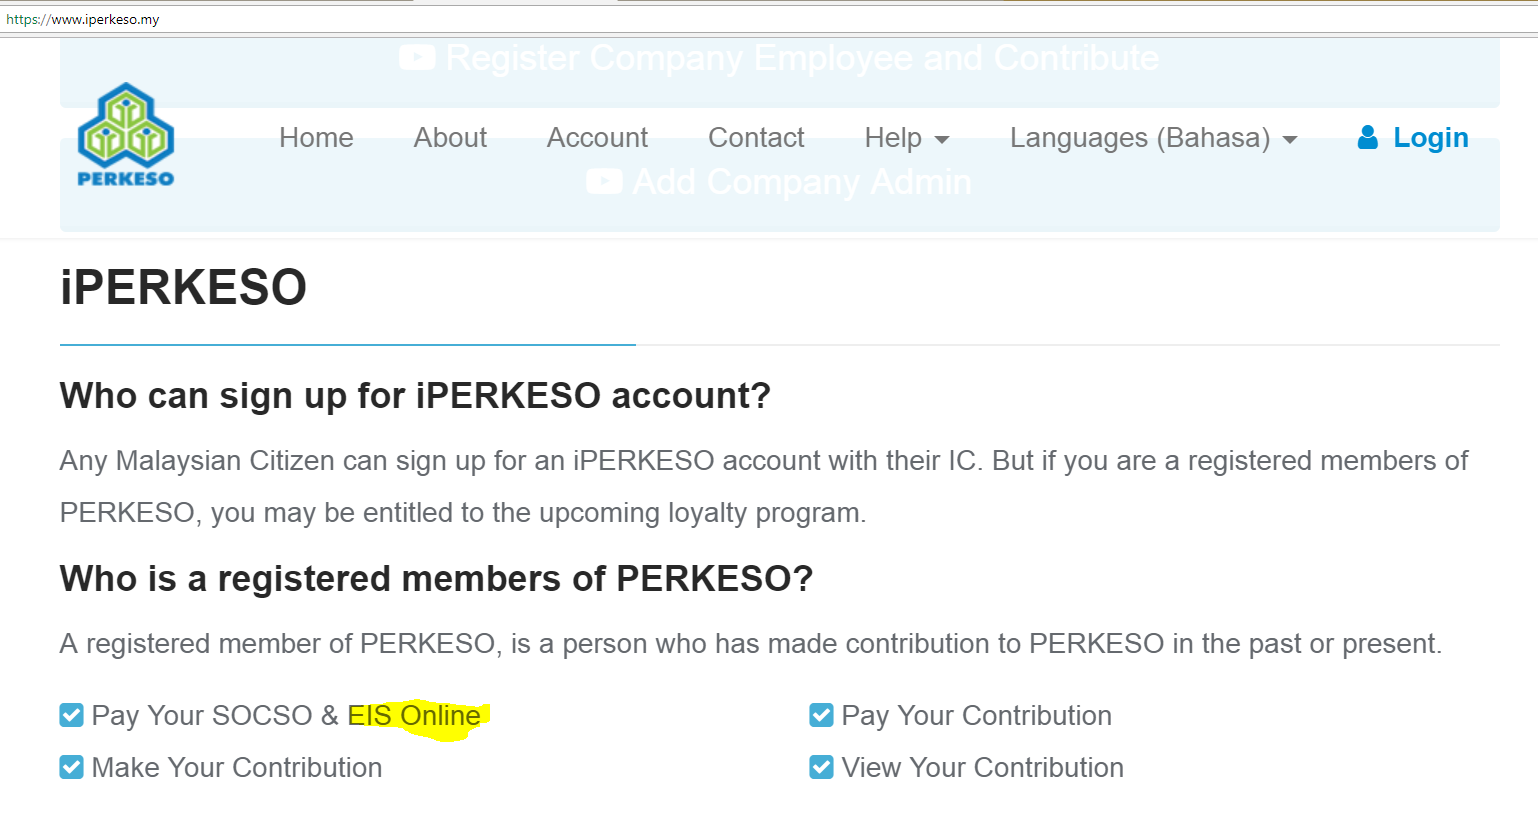Toggle the View Your Contribution checkbox

(x=821, y=767)
